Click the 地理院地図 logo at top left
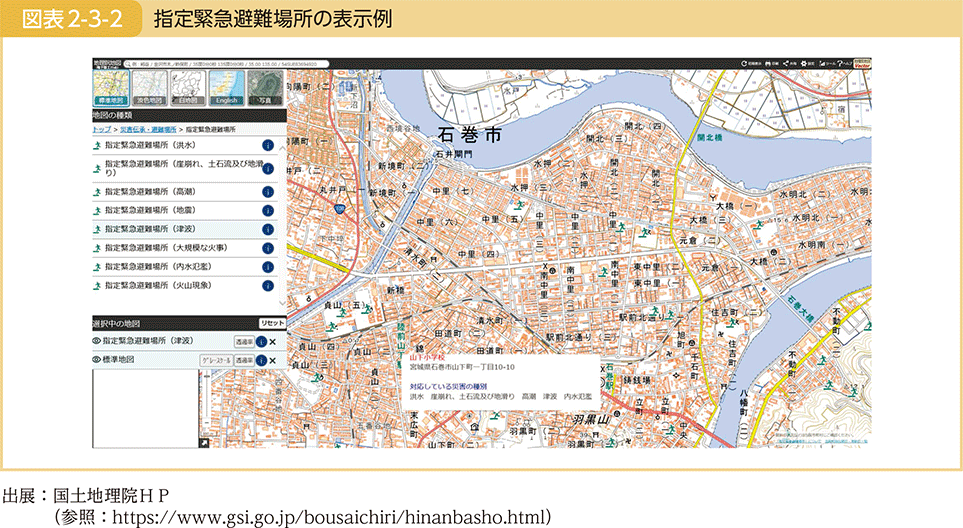 107,64
